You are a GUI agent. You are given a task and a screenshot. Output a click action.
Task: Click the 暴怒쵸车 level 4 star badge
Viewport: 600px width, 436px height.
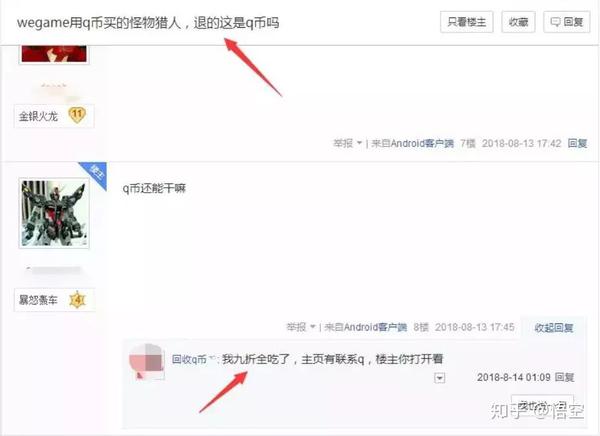pos(77,300)
